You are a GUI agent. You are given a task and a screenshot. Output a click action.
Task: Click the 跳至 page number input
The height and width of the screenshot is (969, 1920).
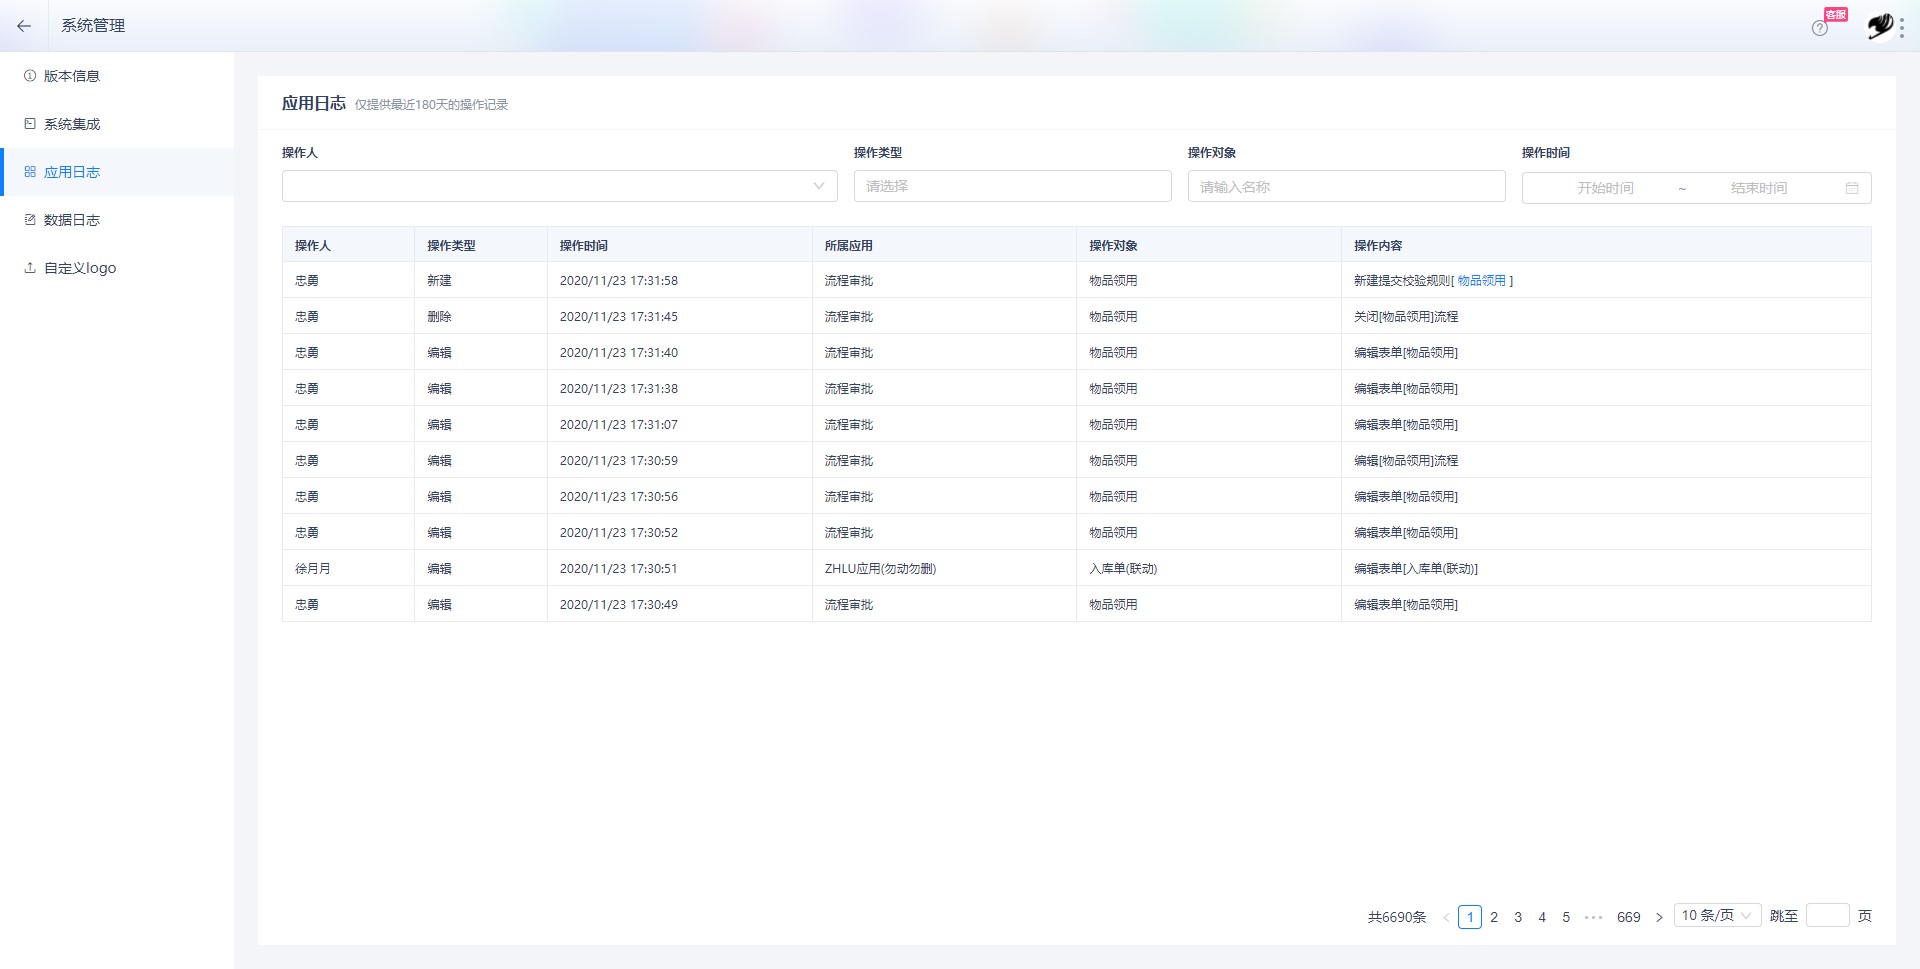pos(1827,916)
